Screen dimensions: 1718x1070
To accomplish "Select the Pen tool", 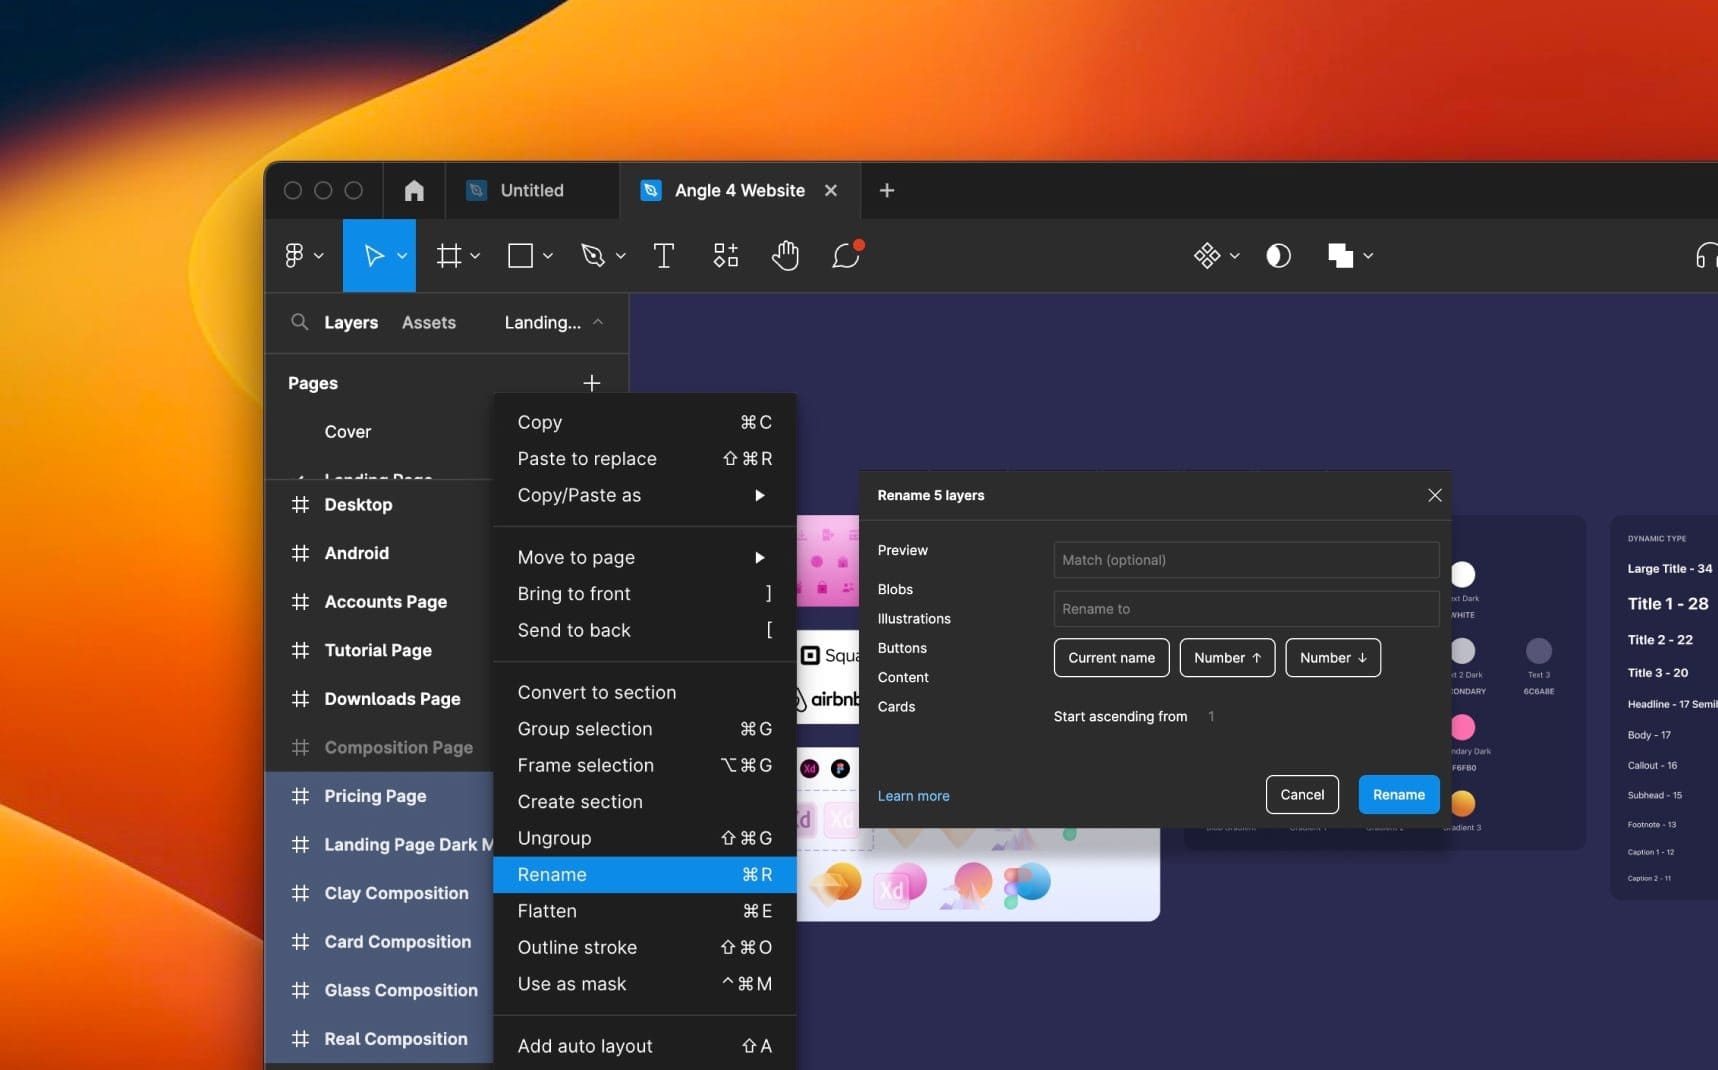I will coord(593,256).
